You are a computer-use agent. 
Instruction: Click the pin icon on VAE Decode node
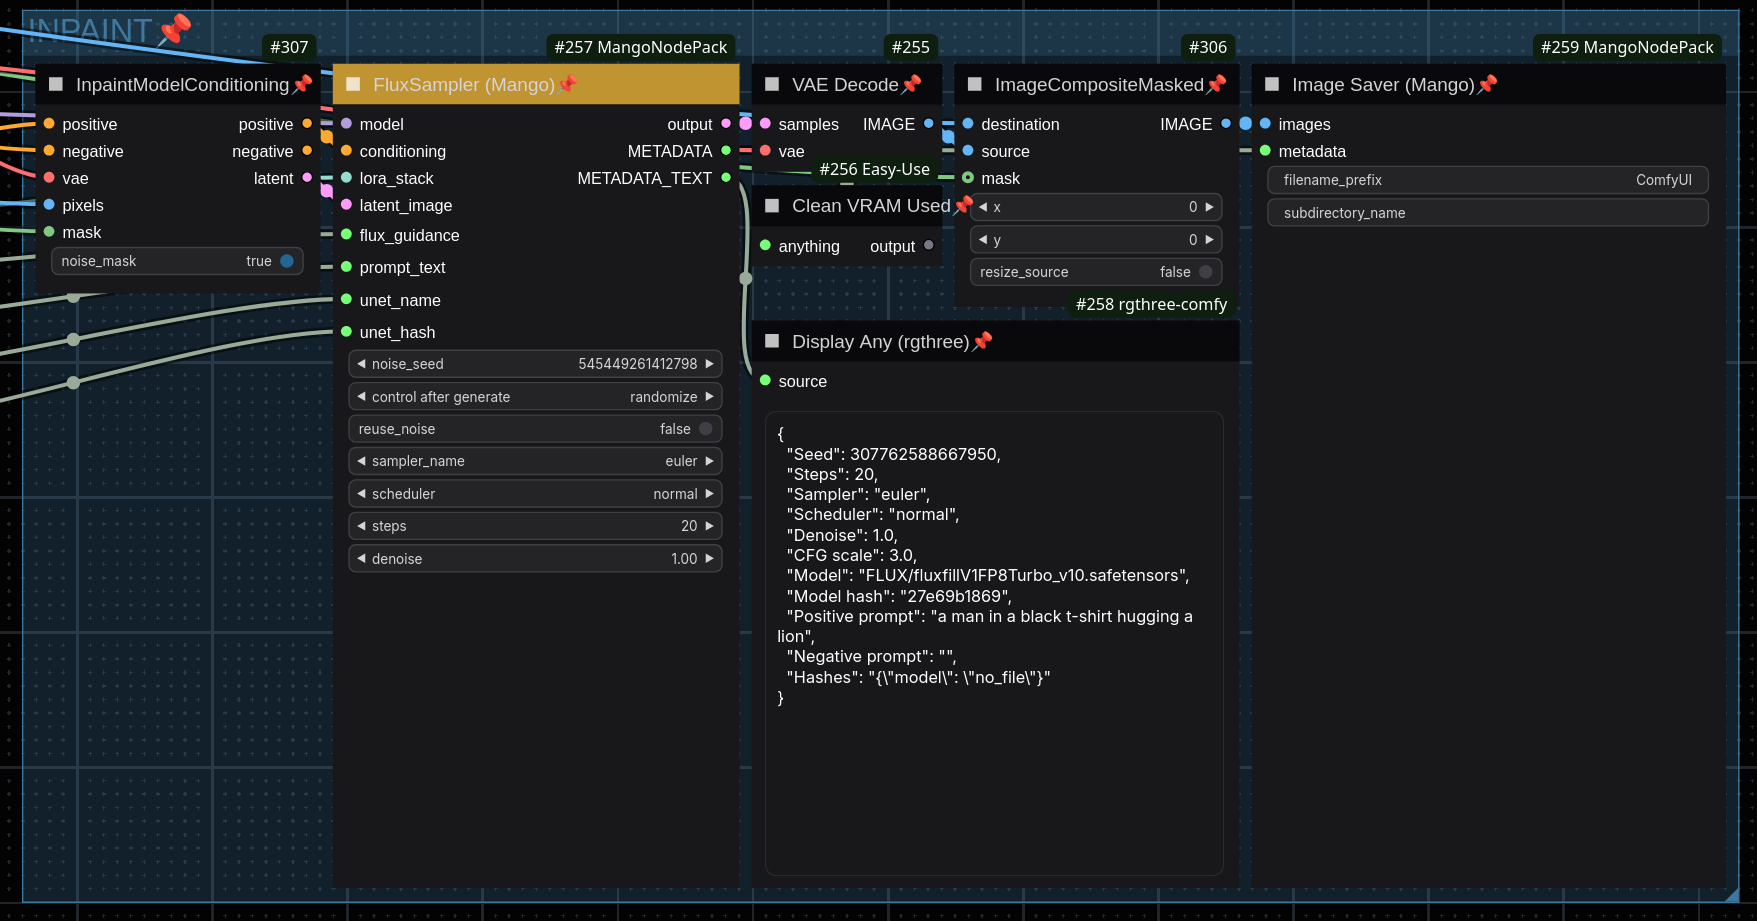coord(911,84)
